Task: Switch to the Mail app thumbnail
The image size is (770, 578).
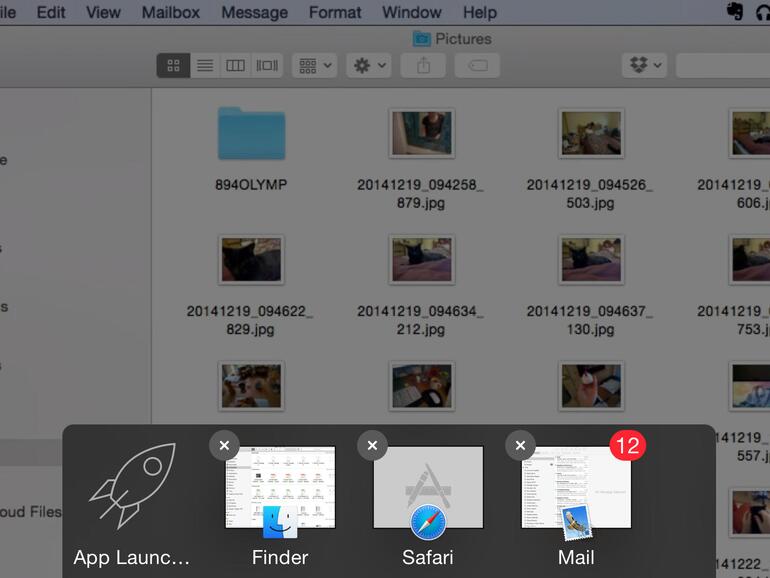Action: [576, 487]
